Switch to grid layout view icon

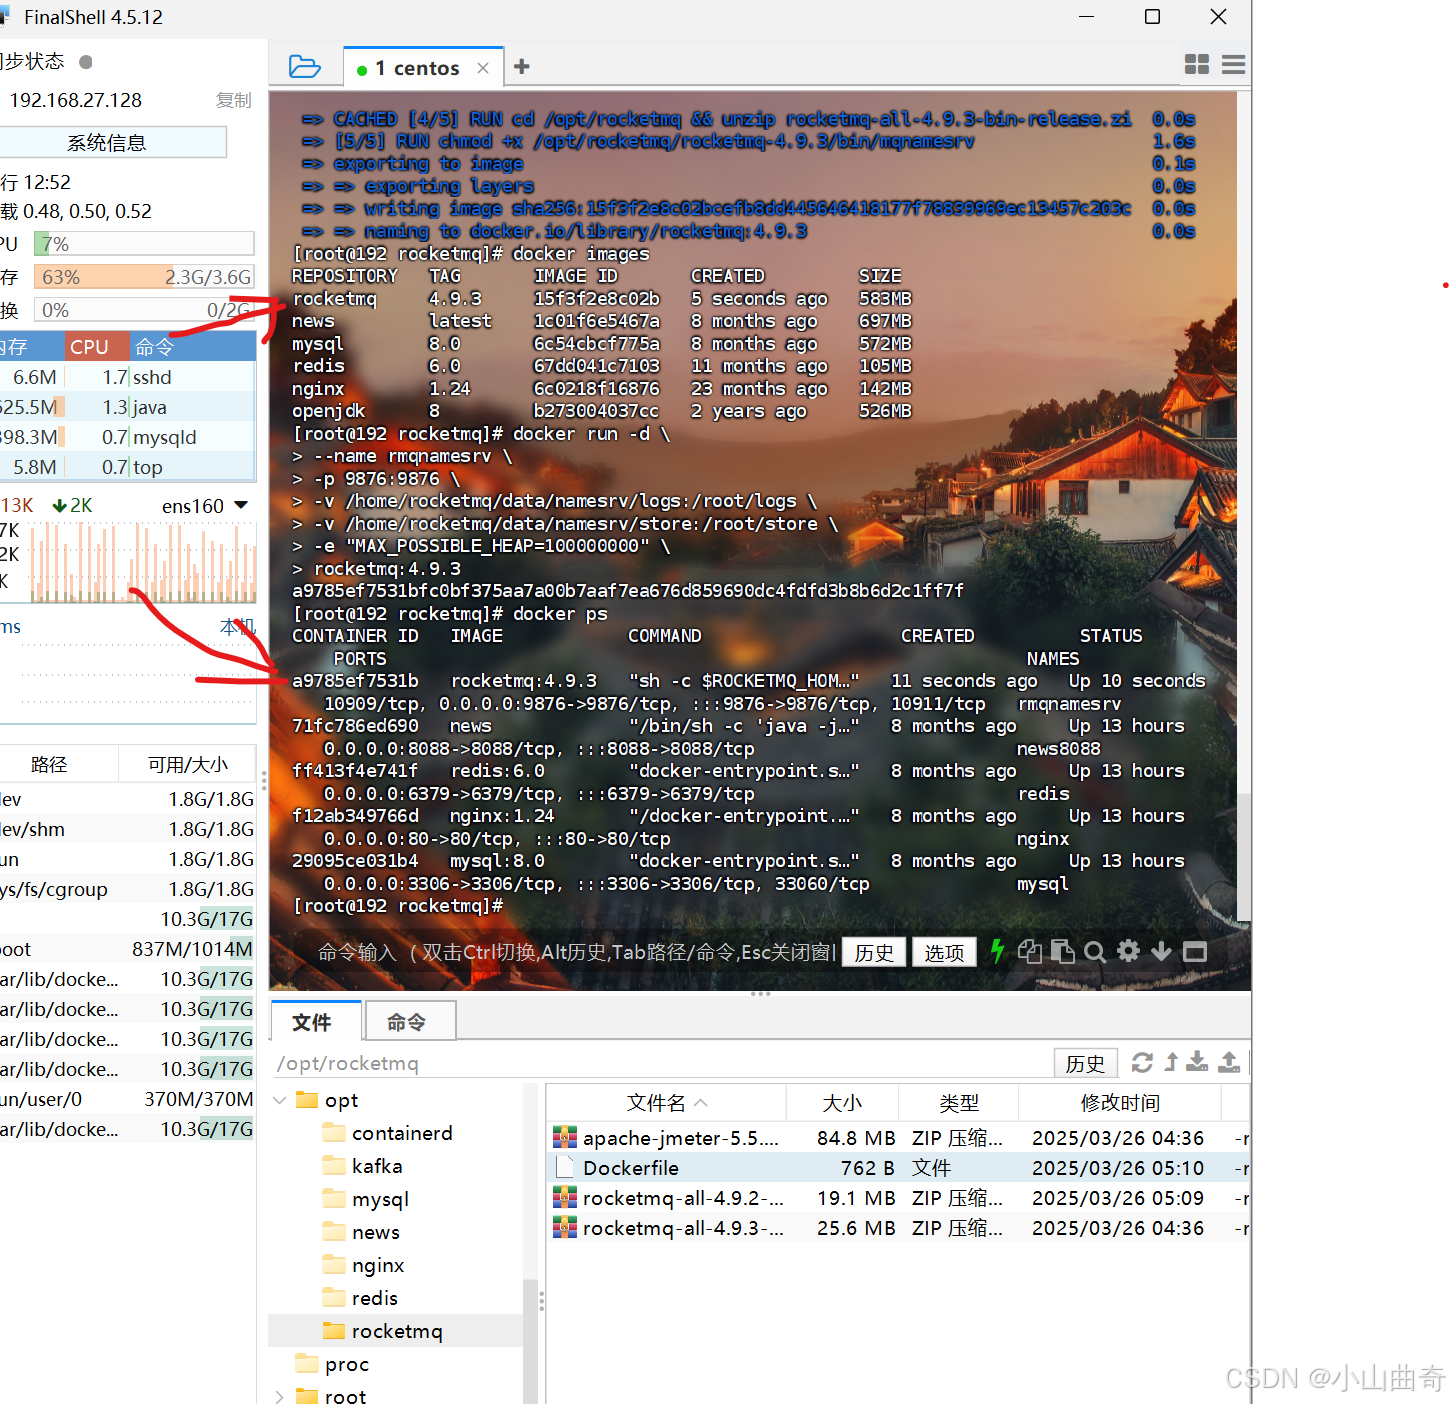point(1197,64)
